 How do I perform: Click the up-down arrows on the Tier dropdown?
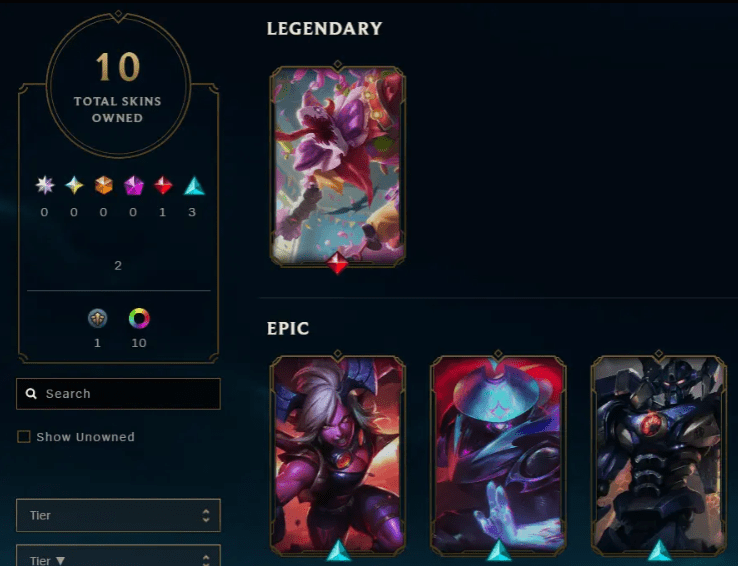[x=206, y=515]
